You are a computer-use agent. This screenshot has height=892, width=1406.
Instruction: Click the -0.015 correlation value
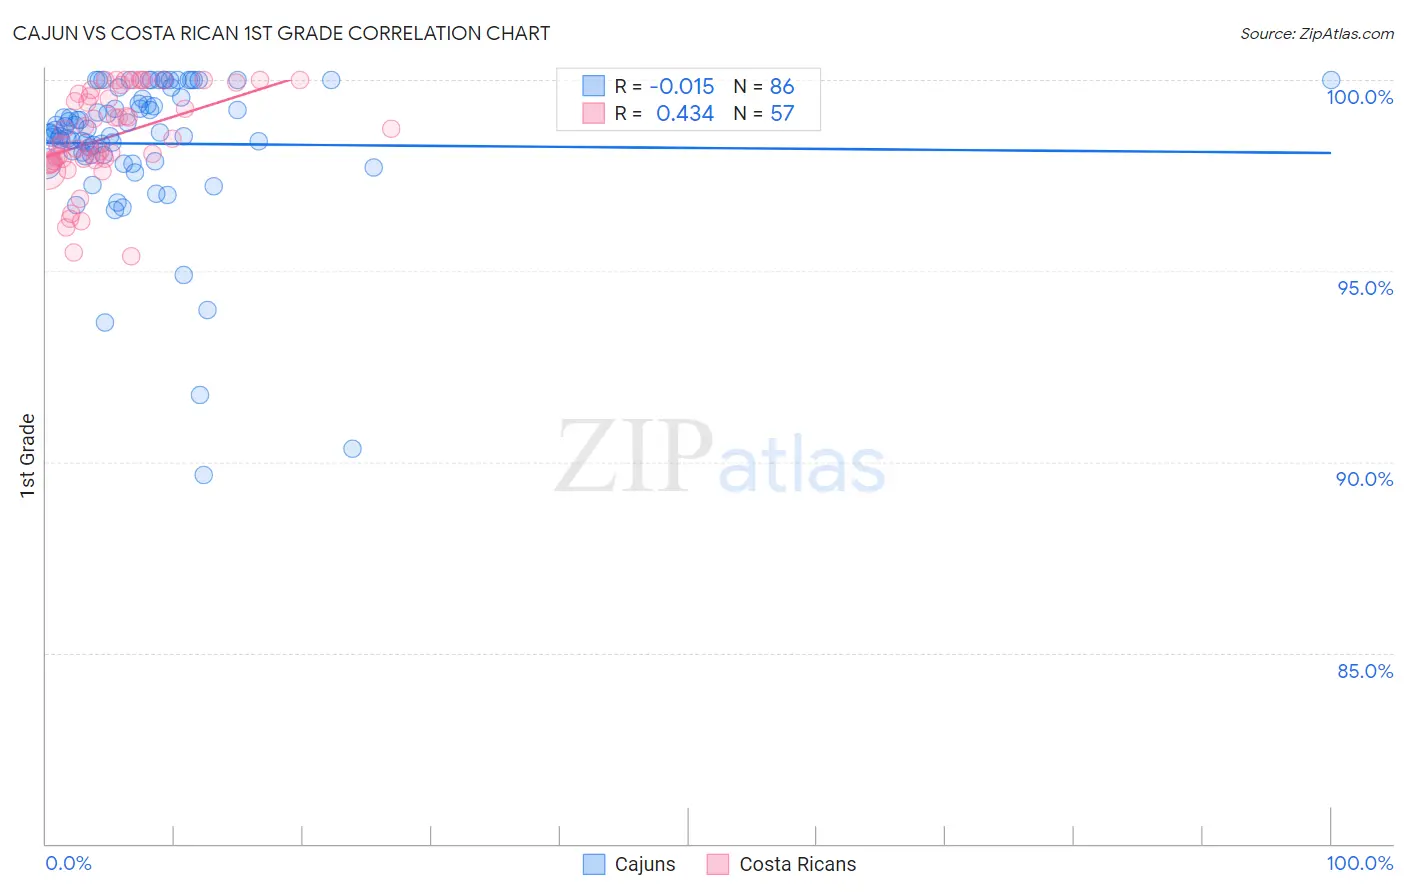point(682,86)
